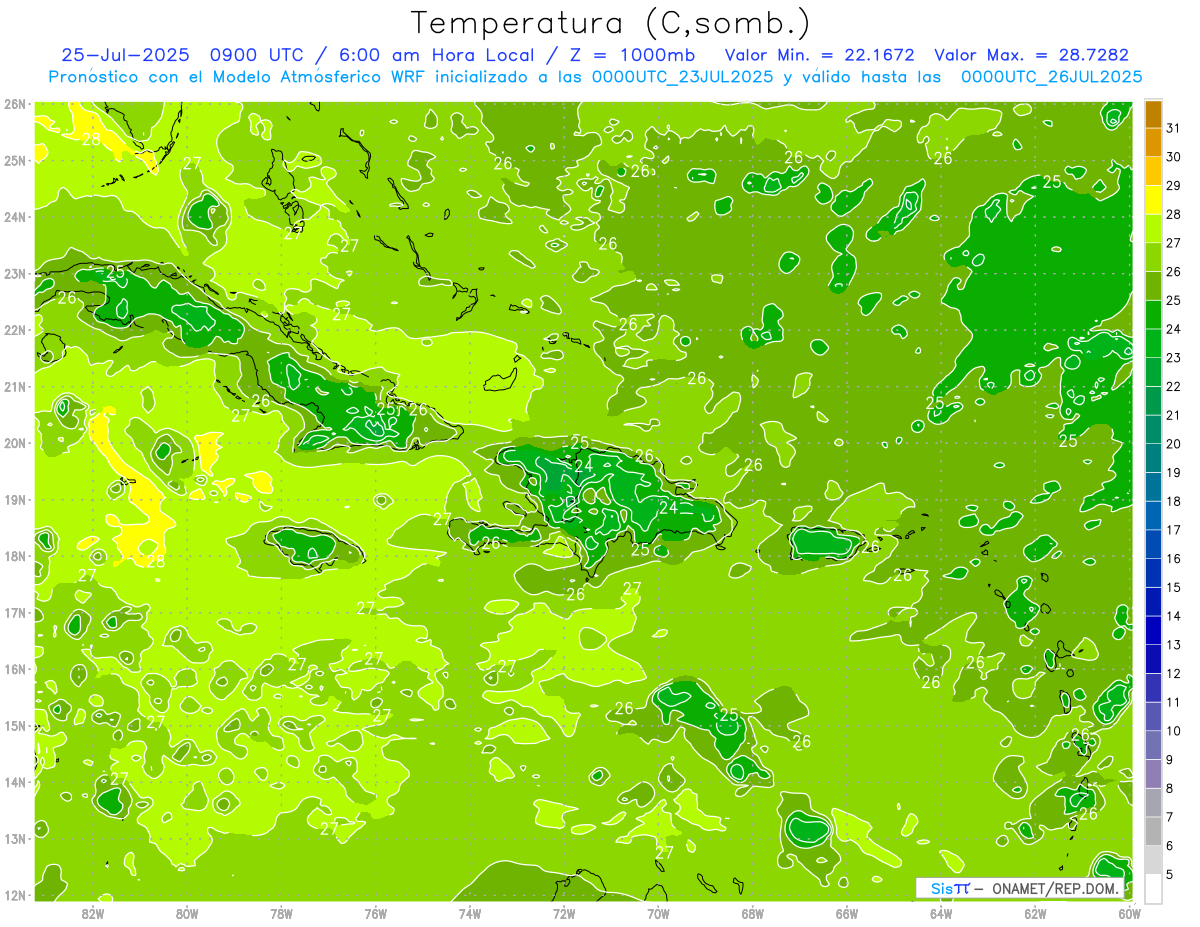Click longitude axis label 74W

(x=470, y=913)
